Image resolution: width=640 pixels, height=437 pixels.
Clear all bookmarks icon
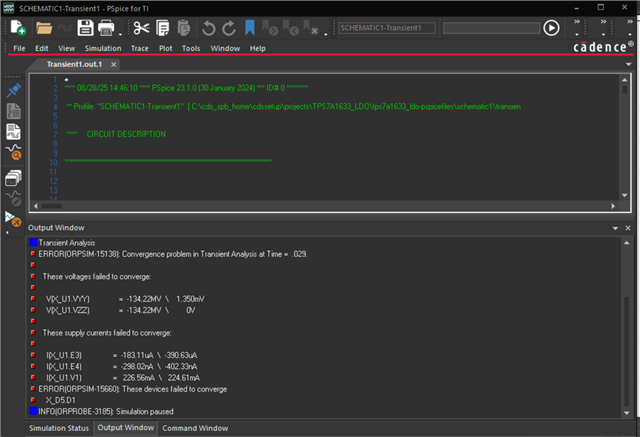click(311, 28)
